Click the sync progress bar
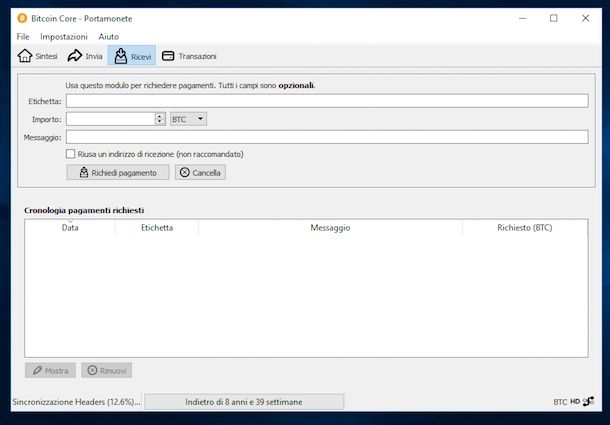 [244, 402]
